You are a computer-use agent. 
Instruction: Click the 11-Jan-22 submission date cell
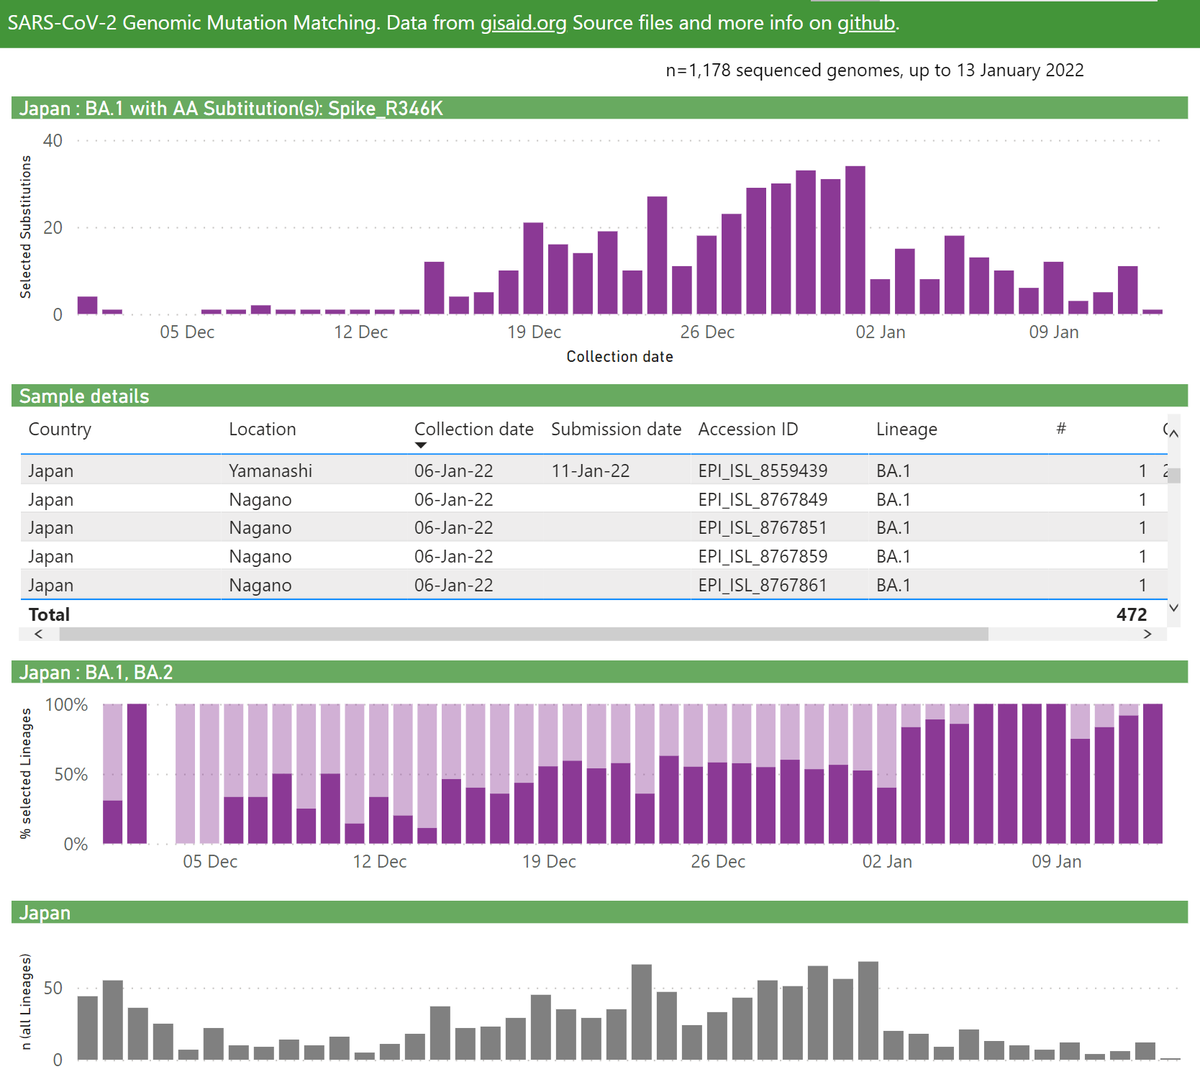[x=591, y=470]
